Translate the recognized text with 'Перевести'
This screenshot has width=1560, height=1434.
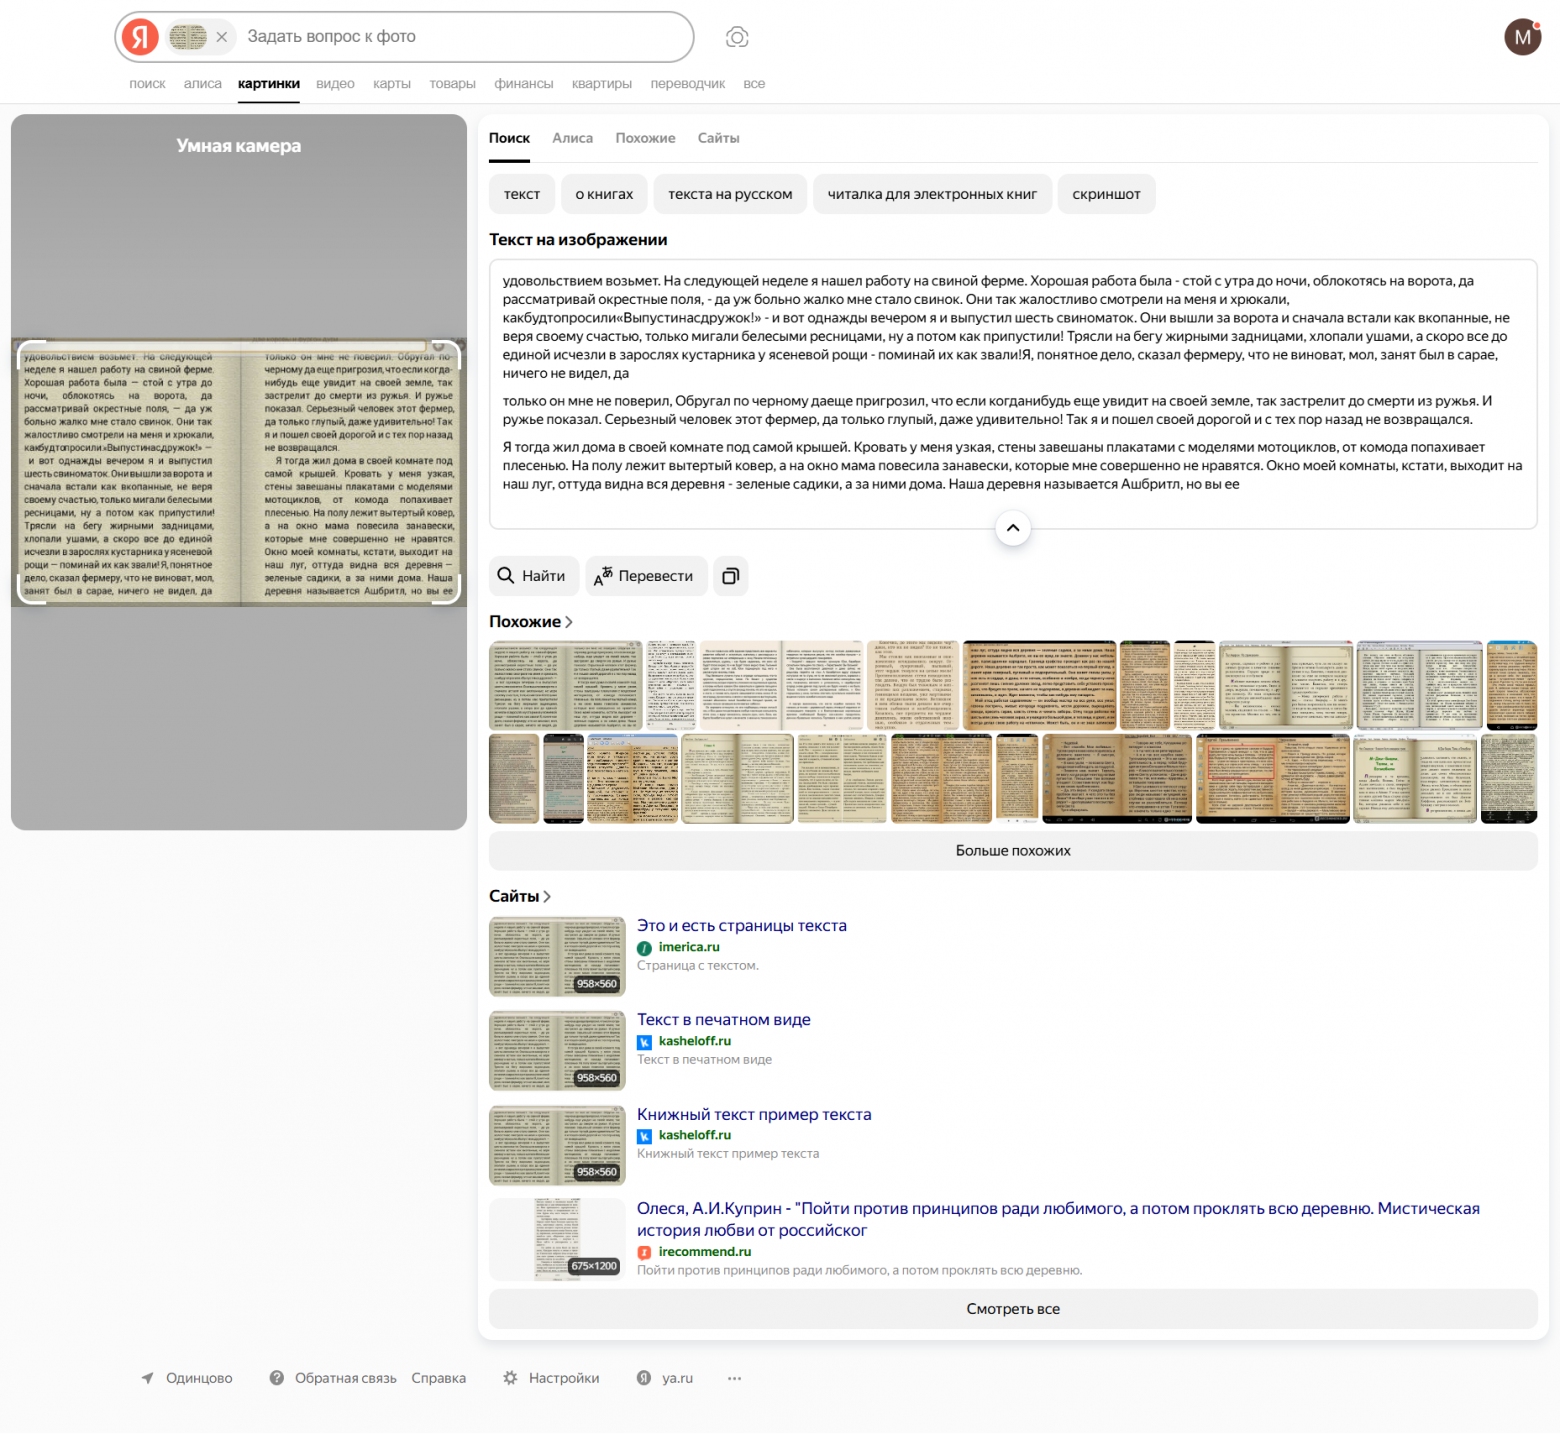tap(646, 576)
